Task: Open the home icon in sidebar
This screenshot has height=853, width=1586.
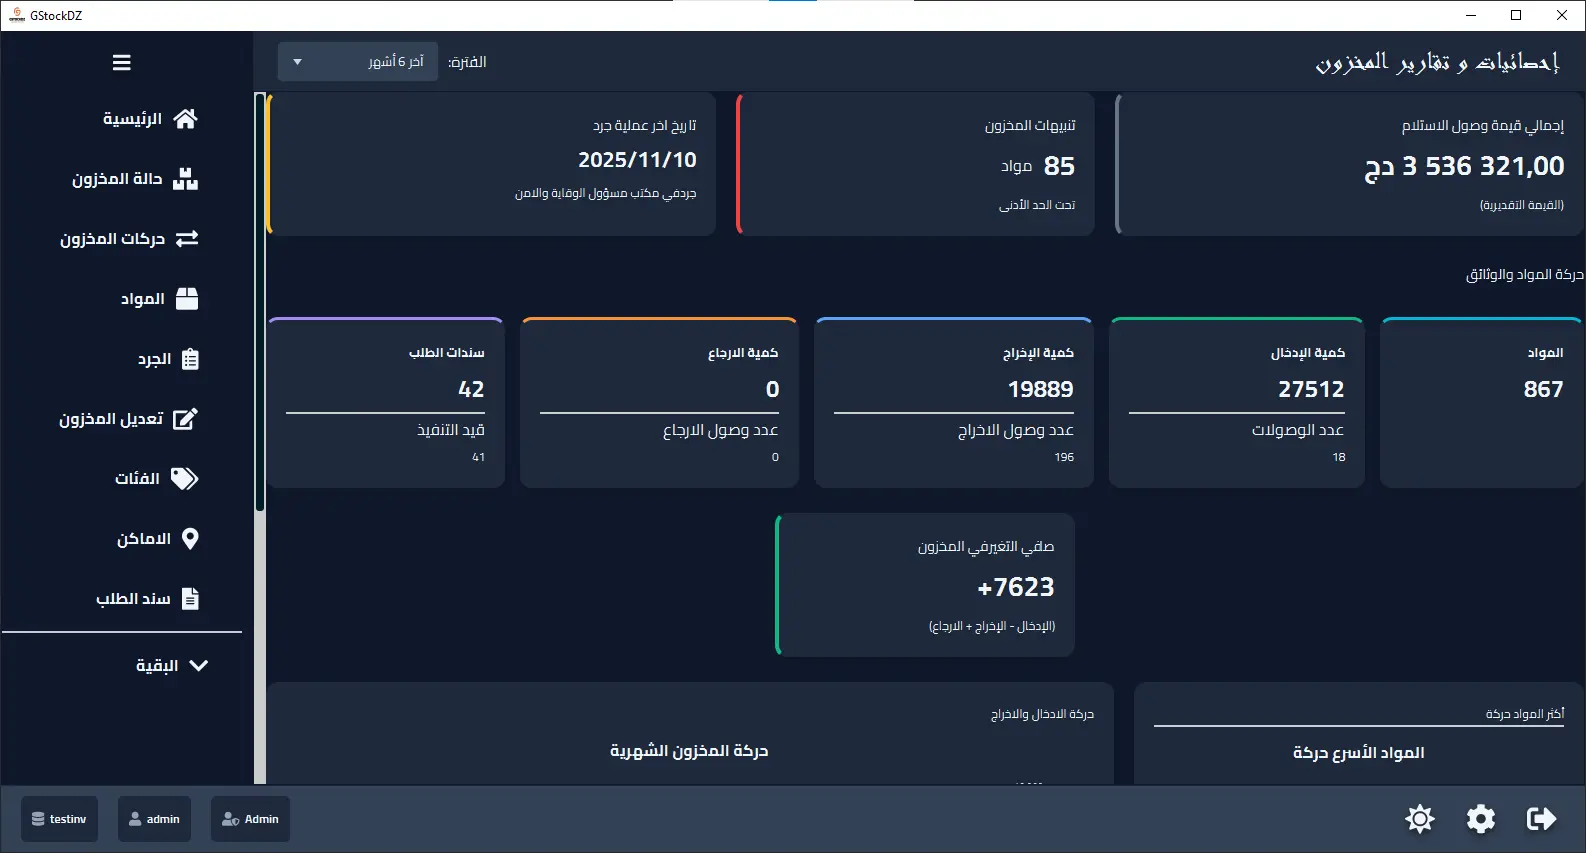Action: pos(185,119)
